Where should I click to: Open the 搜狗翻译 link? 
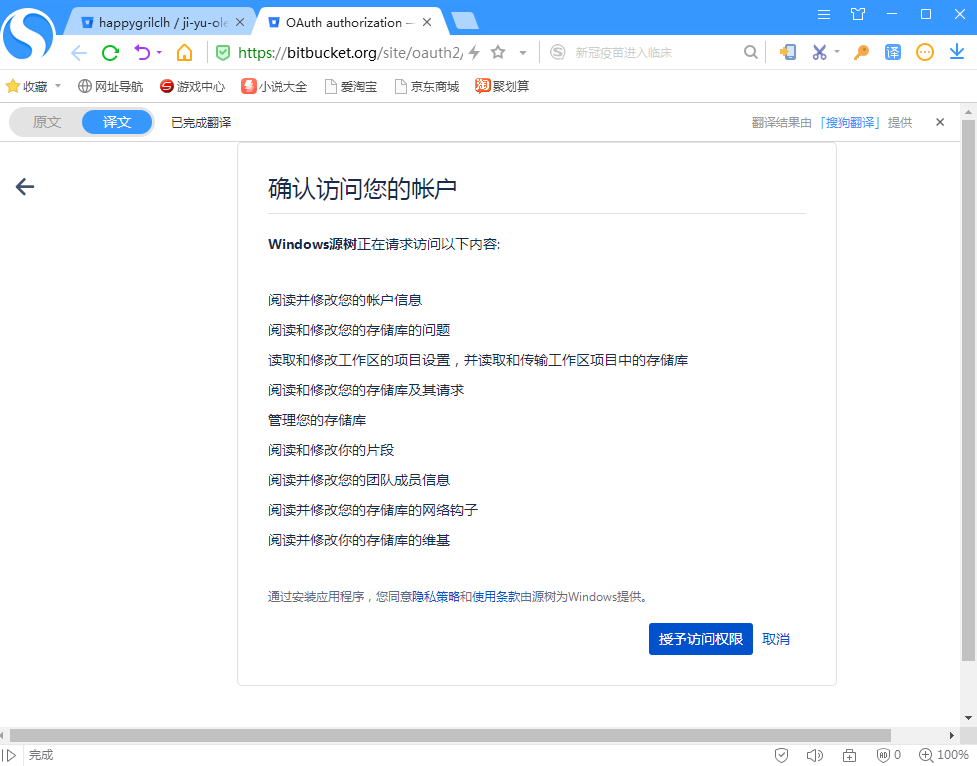850,123
